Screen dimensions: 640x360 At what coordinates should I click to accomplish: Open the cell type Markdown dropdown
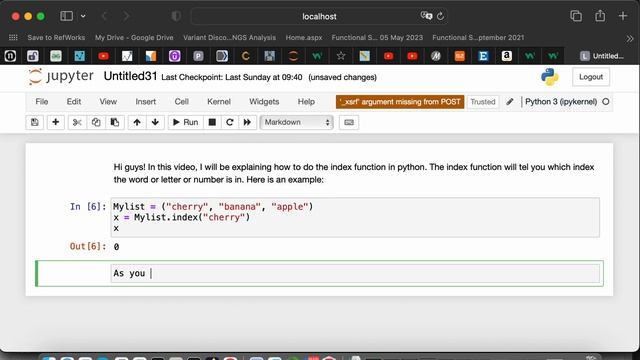point(296,122)
